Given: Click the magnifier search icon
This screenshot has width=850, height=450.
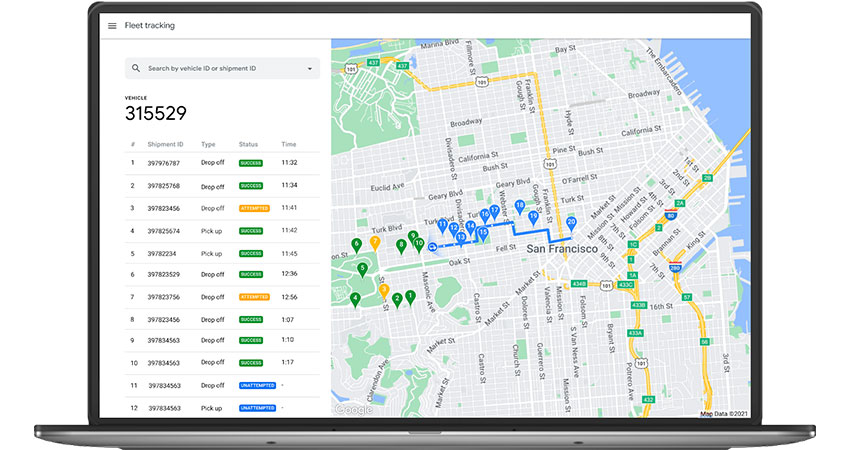Looking at the screenshot, I should click(x=136, y=68).
